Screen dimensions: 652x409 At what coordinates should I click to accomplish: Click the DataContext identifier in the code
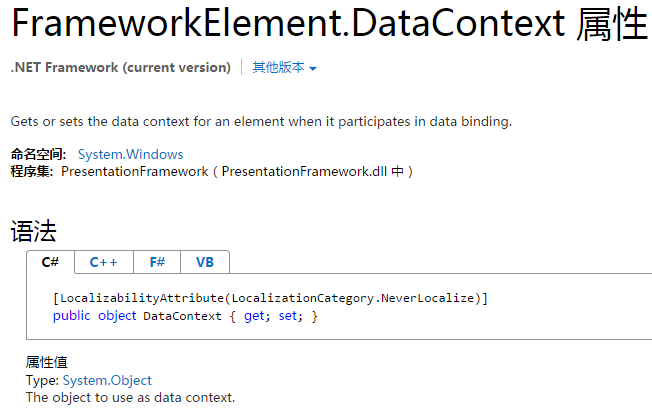coord(183,316)
